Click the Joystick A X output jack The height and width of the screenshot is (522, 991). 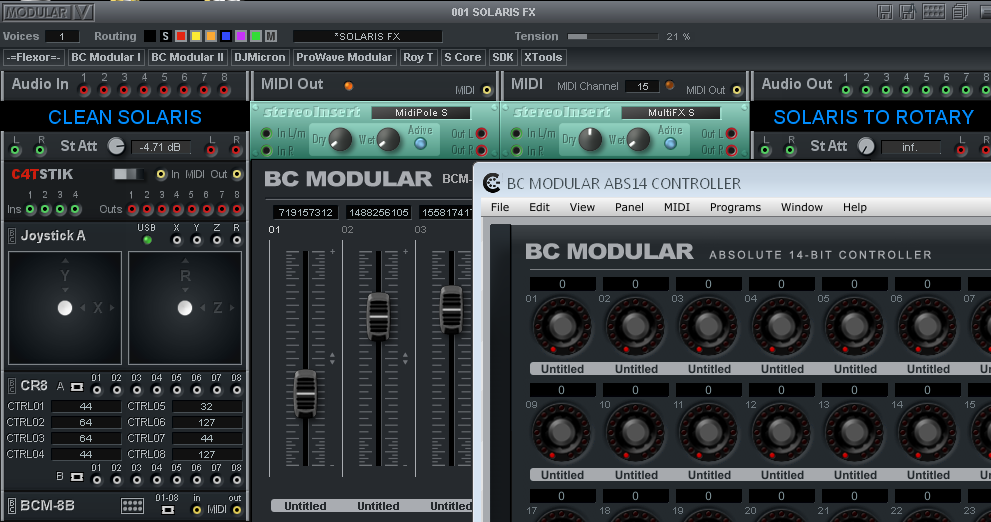176,240
